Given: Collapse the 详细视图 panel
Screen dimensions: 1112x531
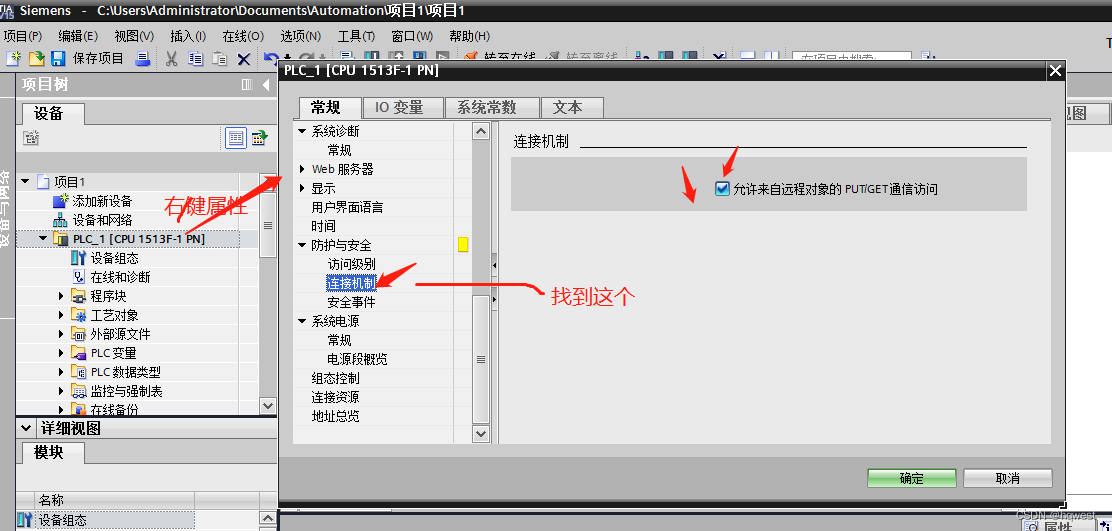Looking at the screenshot, I should [x=26, y=428].
